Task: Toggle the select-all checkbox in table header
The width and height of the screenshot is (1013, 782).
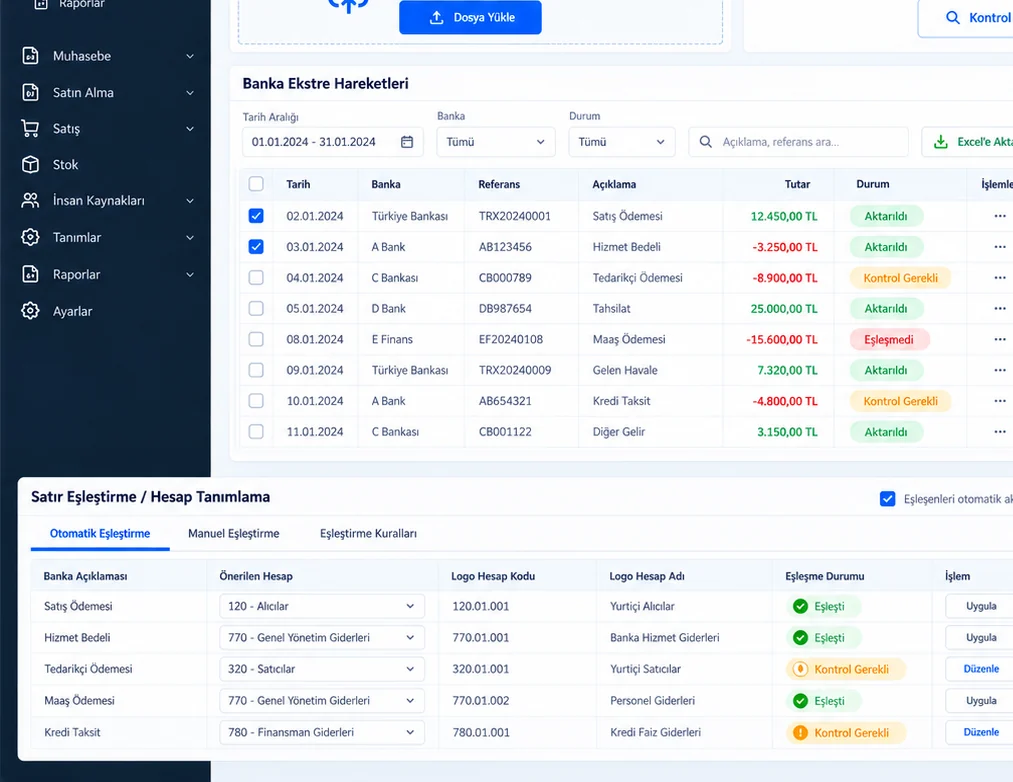Action: [x=256, y=184]
